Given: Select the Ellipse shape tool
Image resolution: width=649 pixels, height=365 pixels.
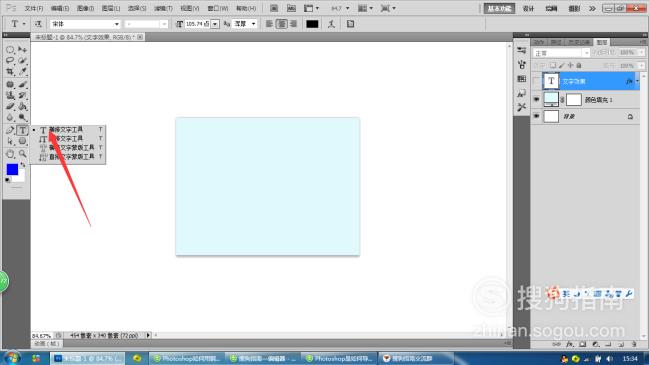Looking at the screenshot, I should (x=23, y=142).
